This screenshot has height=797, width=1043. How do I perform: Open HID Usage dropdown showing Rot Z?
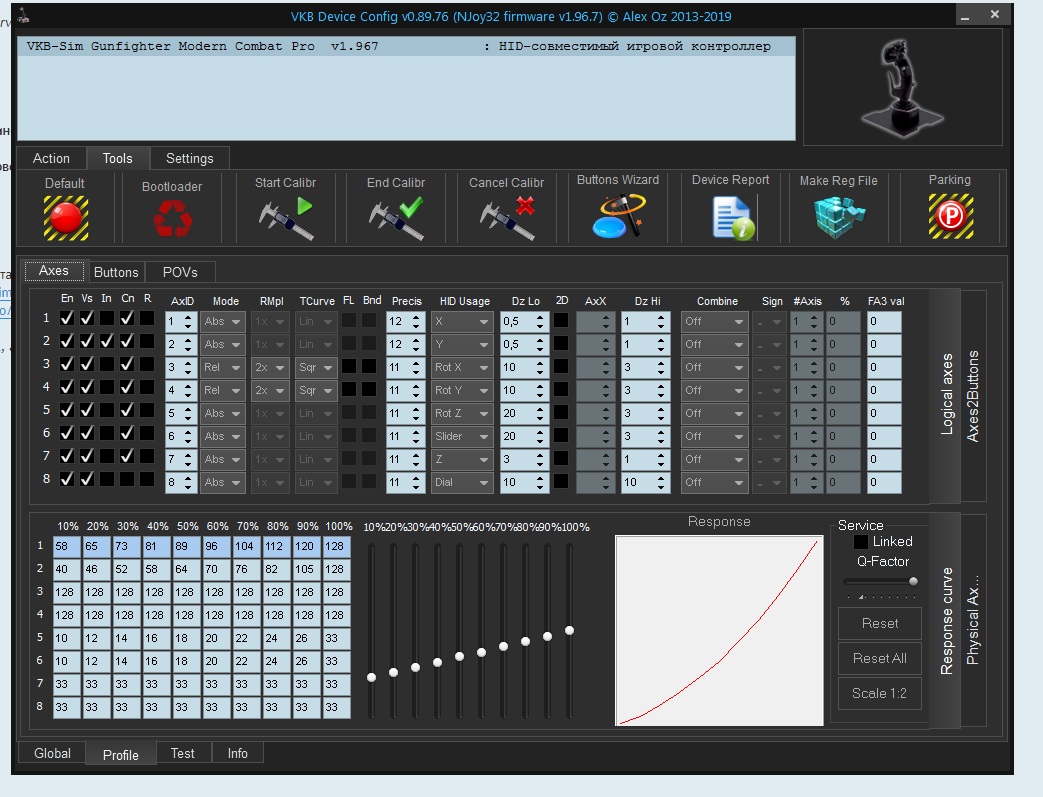462,413
